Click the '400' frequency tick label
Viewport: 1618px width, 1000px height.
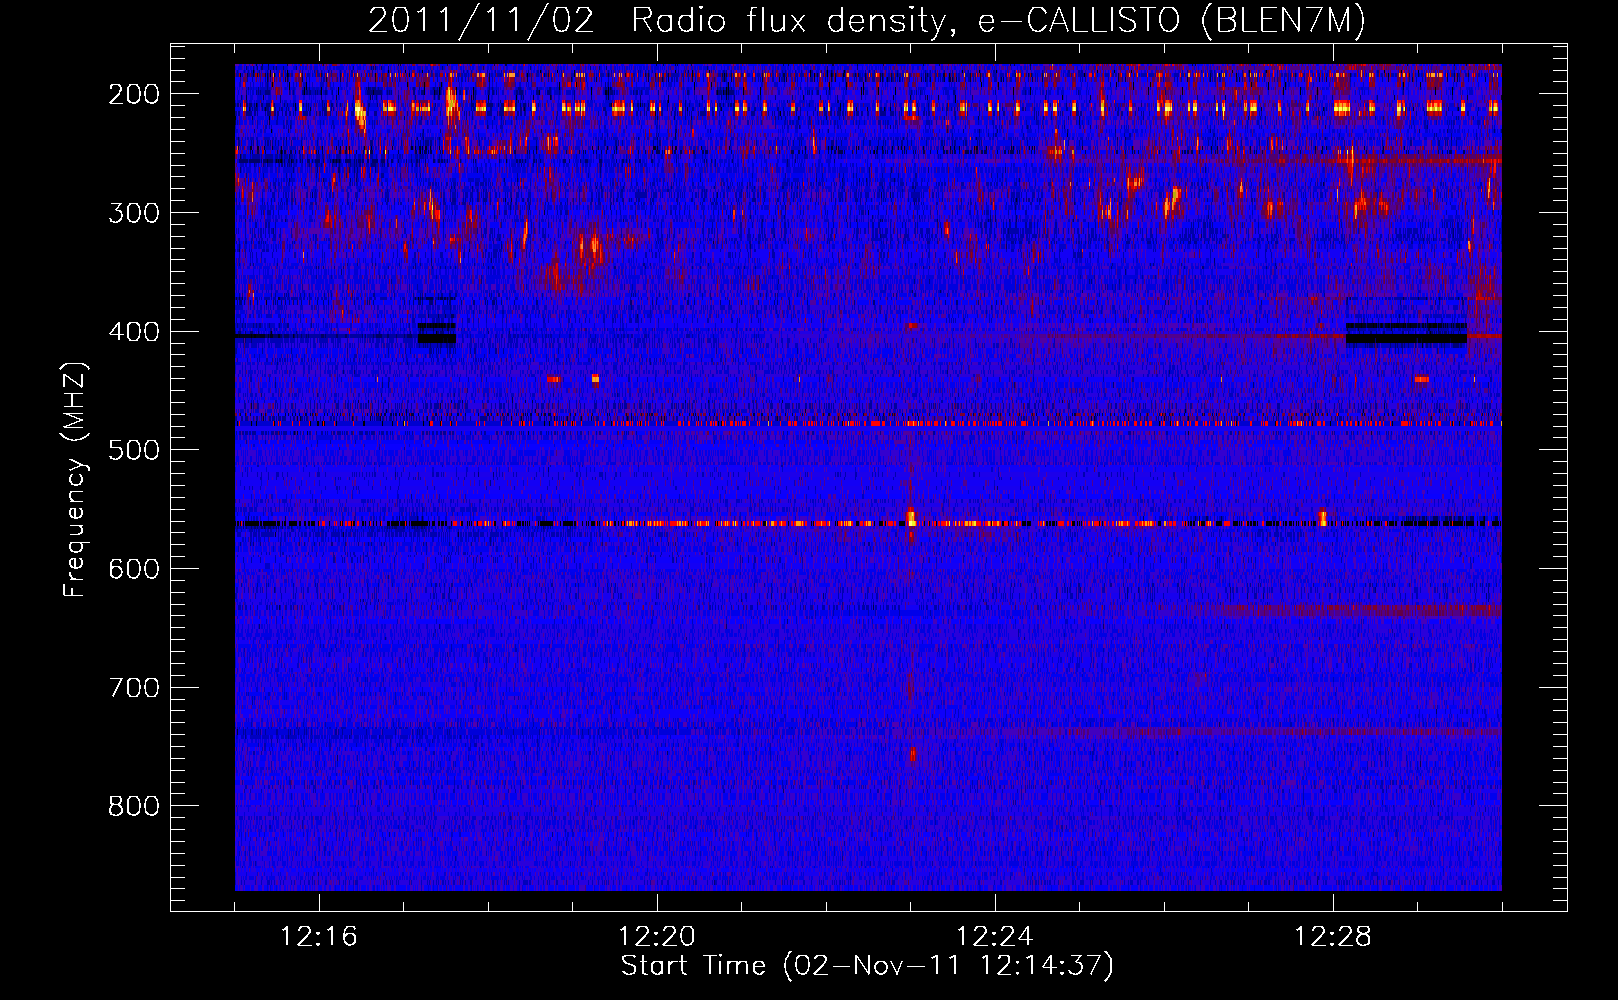tap(134, 332)
